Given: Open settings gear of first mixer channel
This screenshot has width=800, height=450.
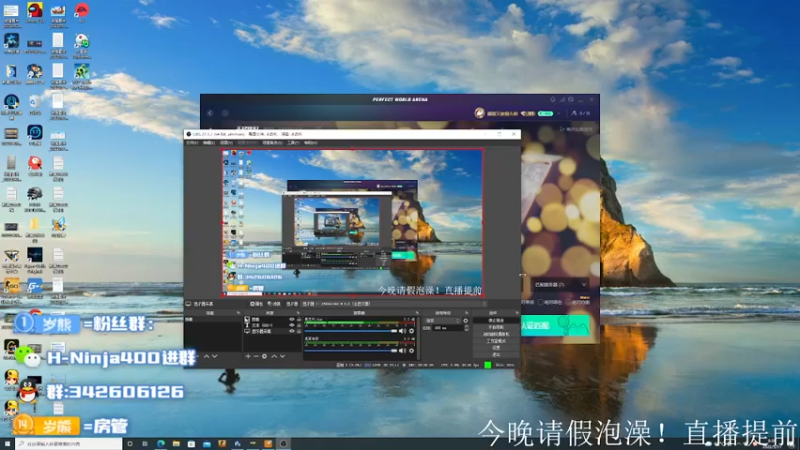Looking at the screenshot, I should click(411, 331).
